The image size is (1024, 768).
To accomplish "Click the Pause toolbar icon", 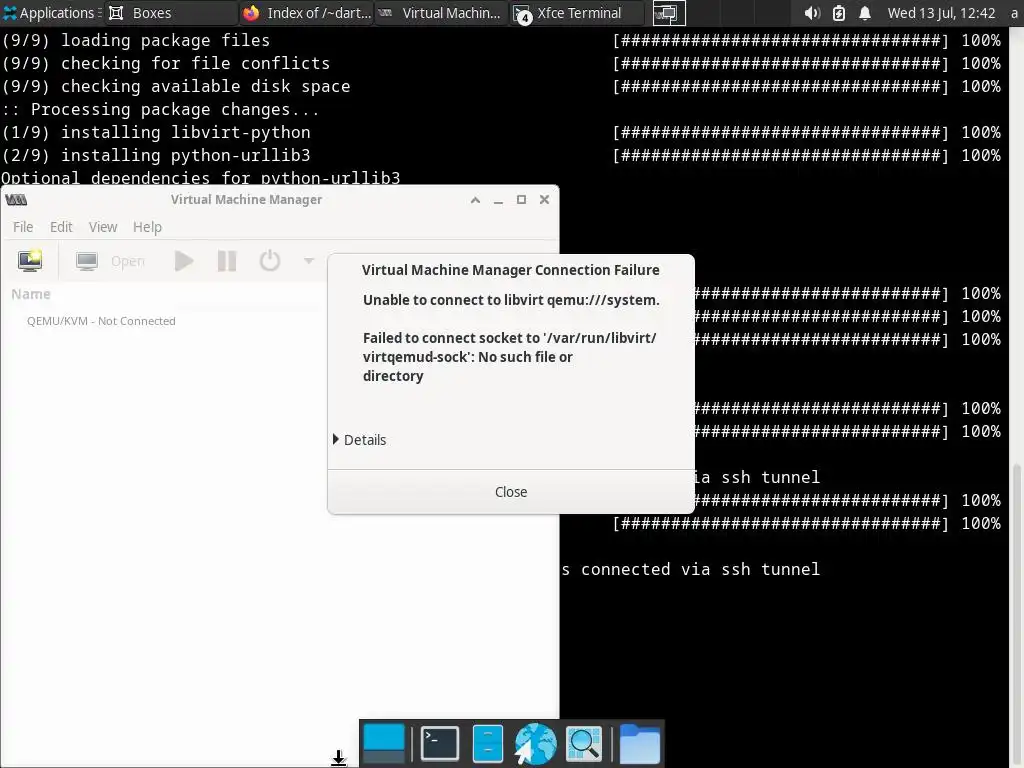I will (x=227, y=261).
